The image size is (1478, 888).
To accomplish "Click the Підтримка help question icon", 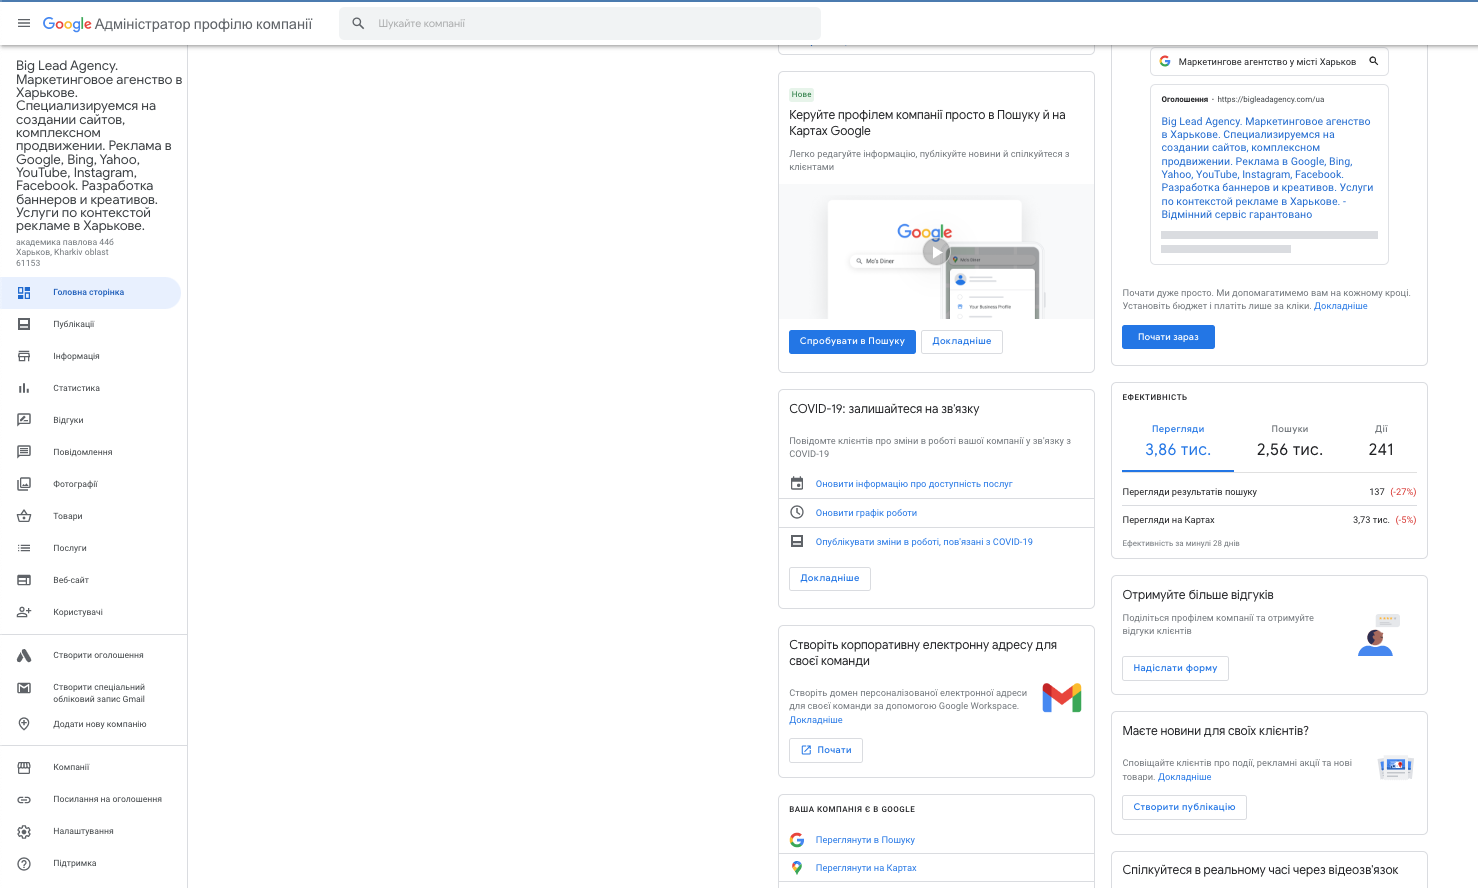I will tap(24, 863).
